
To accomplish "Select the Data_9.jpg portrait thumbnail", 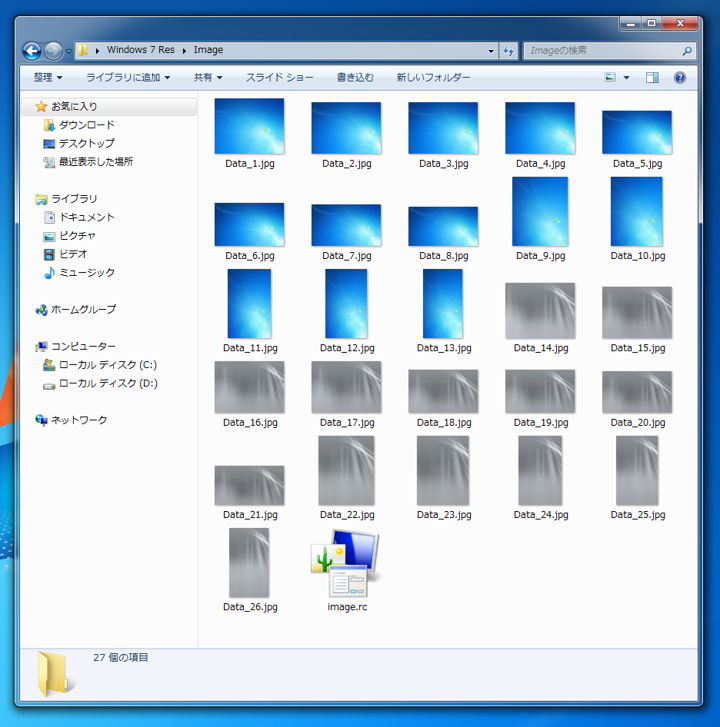I will (540, 211).
